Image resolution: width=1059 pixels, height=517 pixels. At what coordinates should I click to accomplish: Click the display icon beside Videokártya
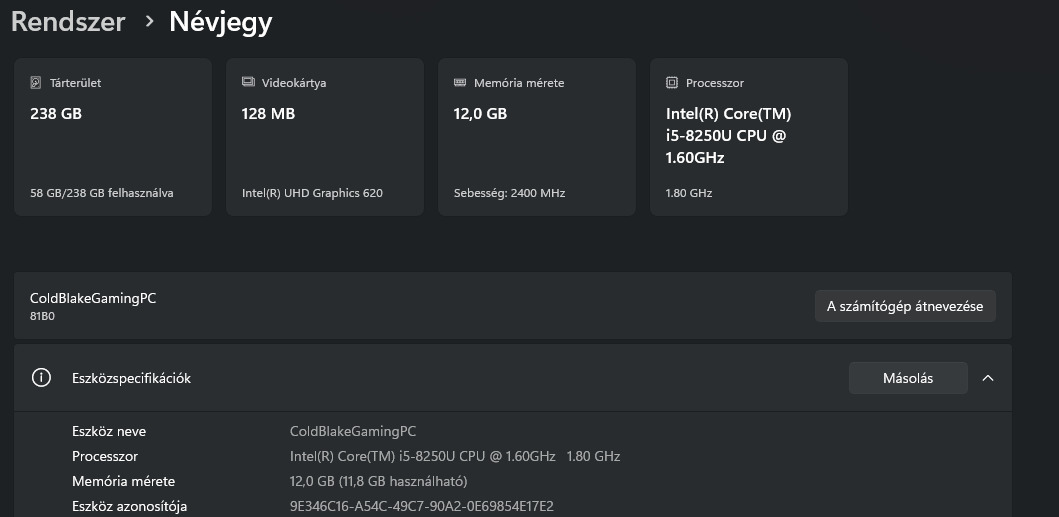248,83
